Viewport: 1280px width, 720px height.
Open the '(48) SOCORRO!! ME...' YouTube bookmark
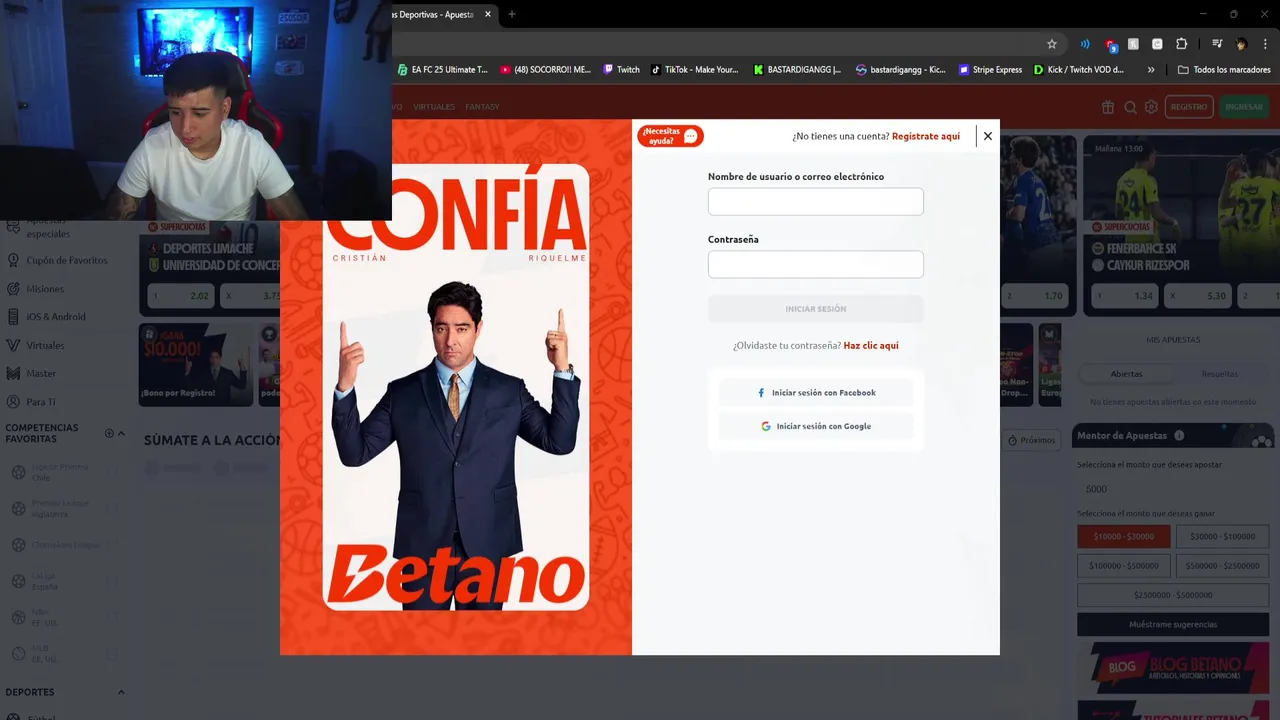[546, 70]
